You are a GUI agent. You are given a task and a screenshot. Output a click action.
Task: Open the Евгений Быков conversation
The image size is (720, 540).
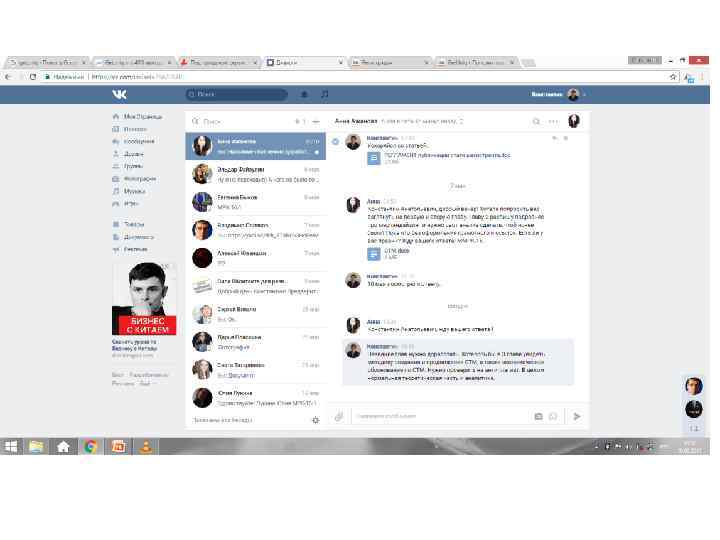click(x=255, y=202)
